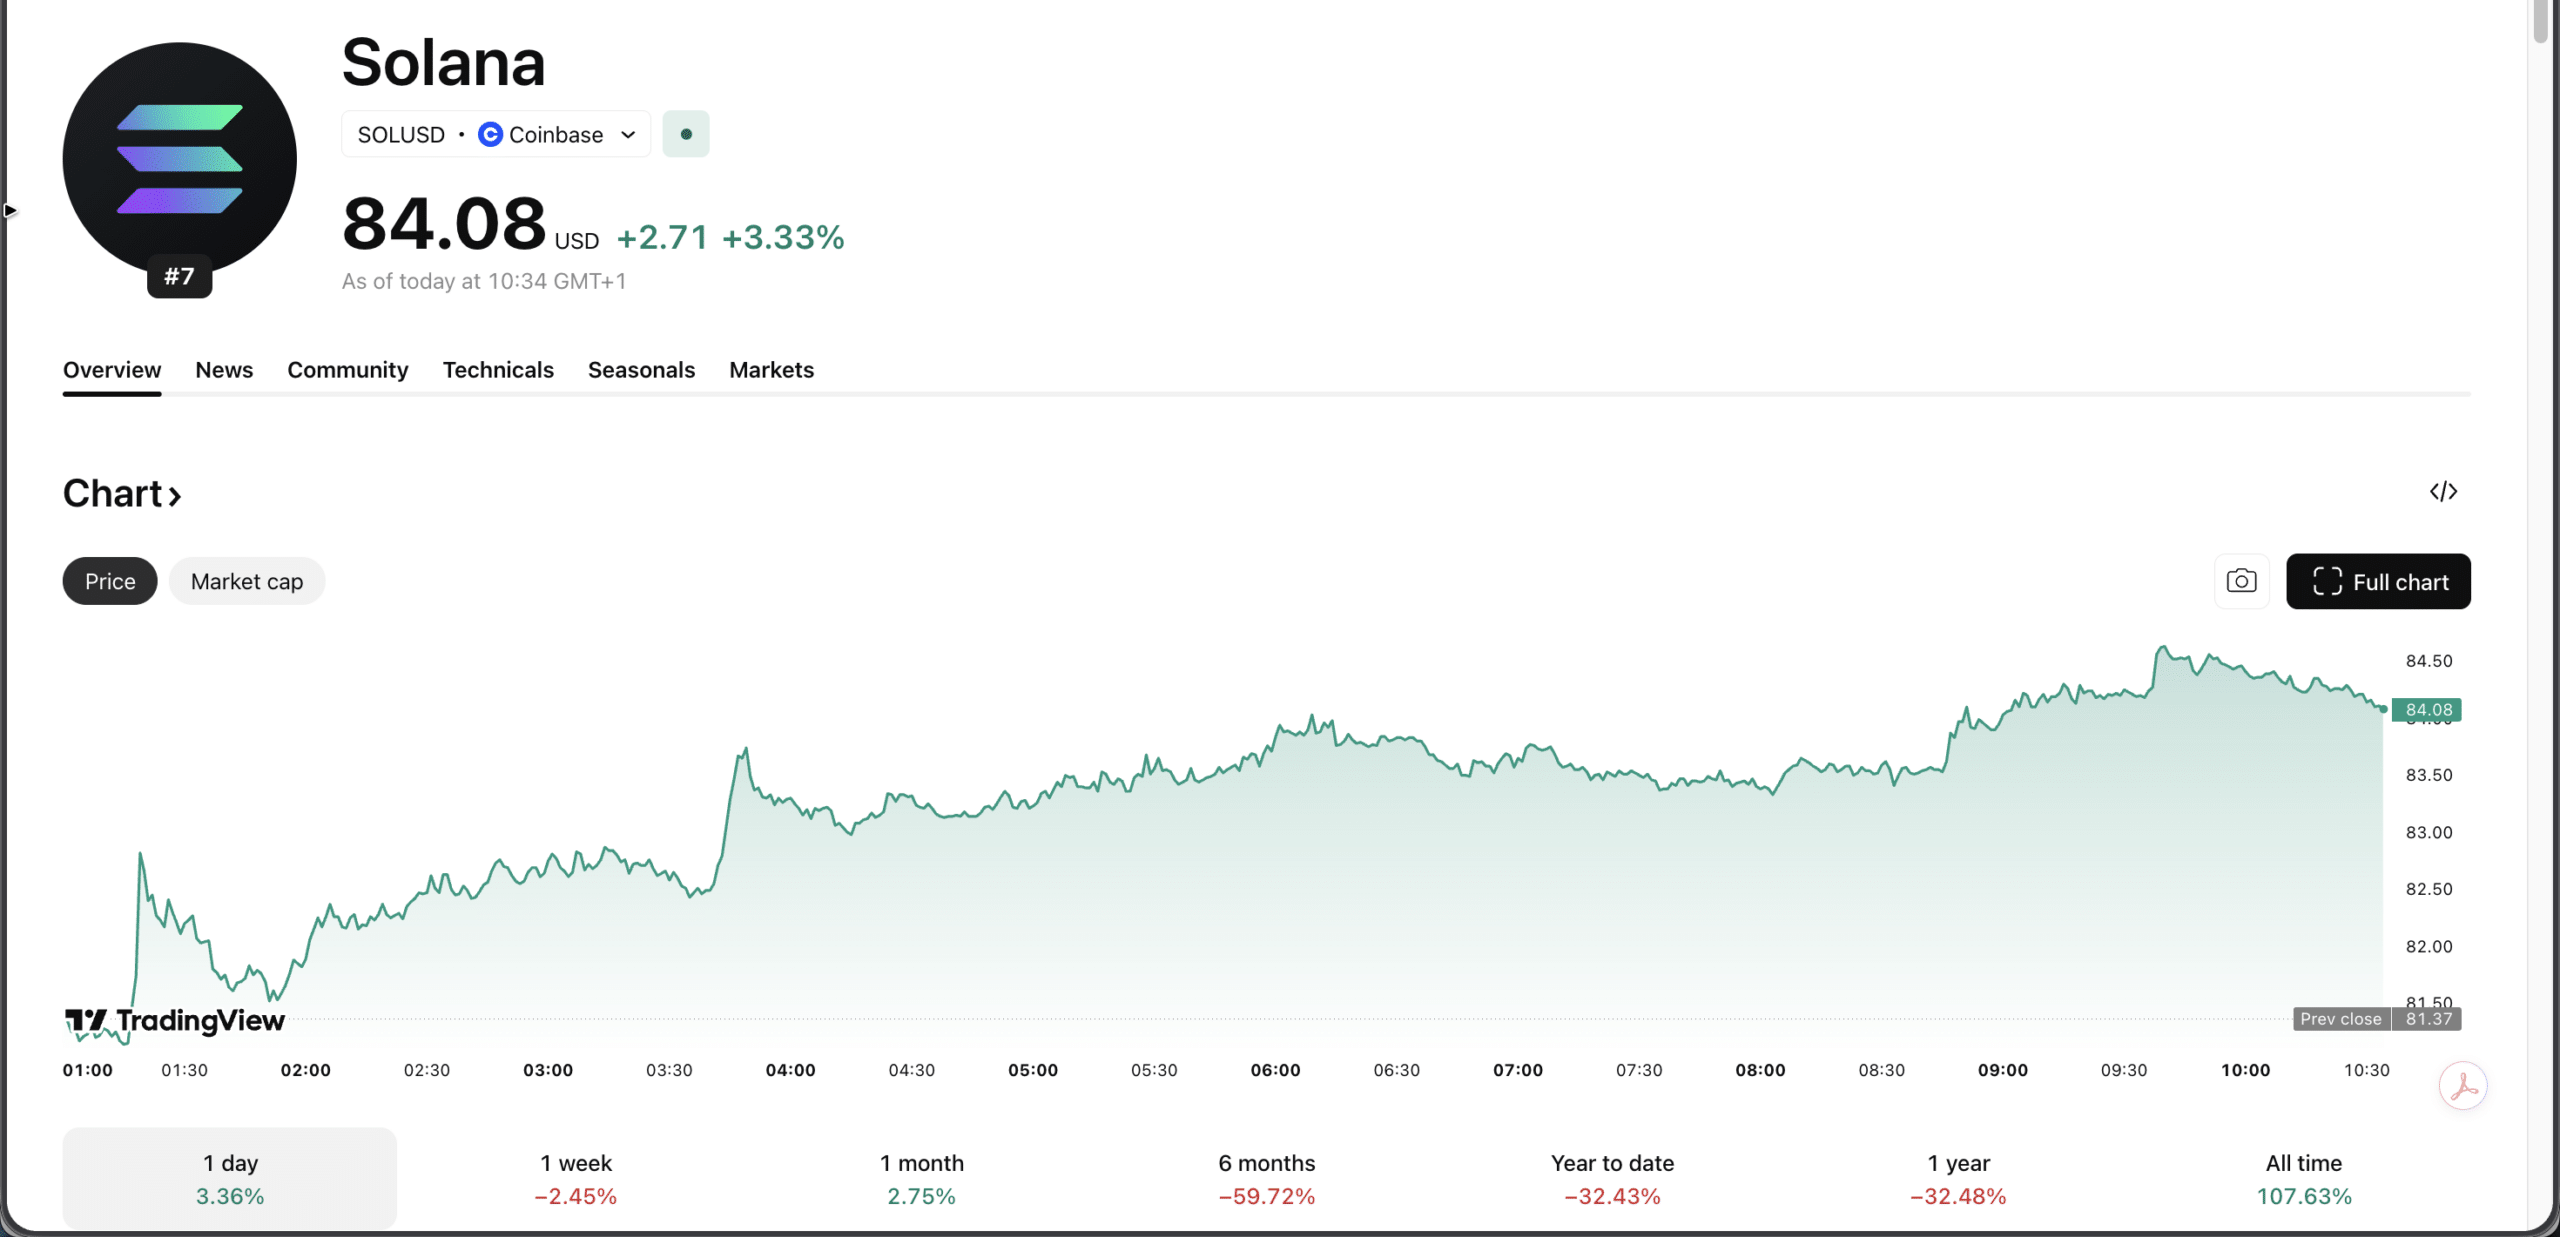Click the +2.71 price change value
2560x1237 pixels.
(662, 237)
